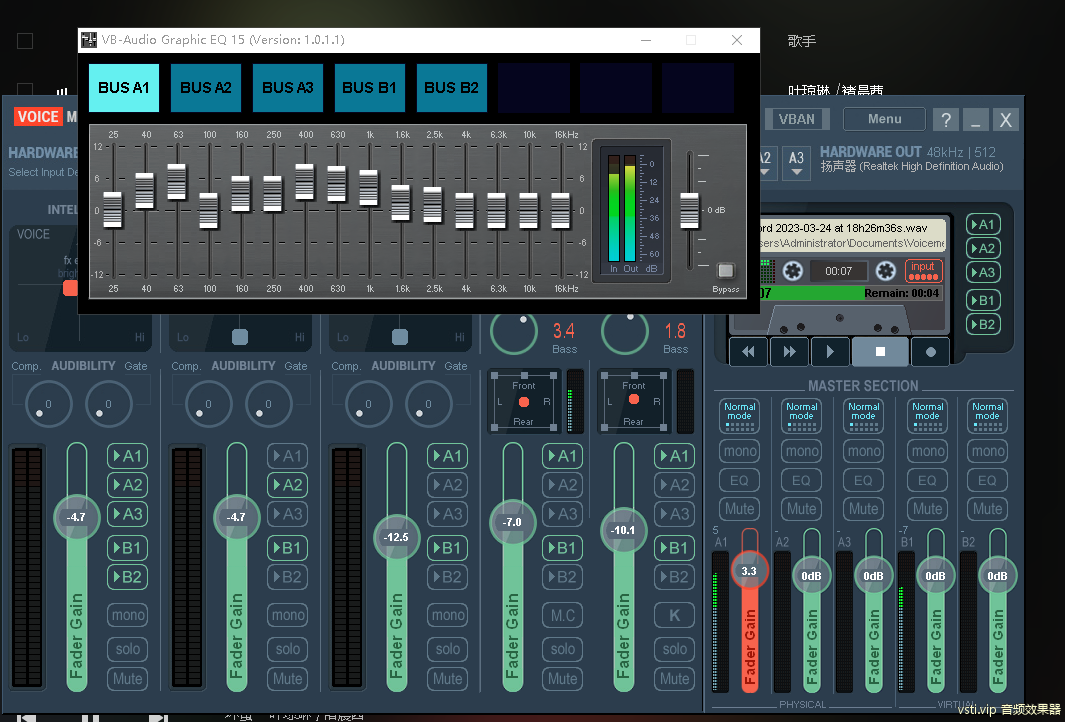This screenshot has width=1065, height=722.
Task: Toggle B1 routing on second hardware input strip
Action: 287,548
